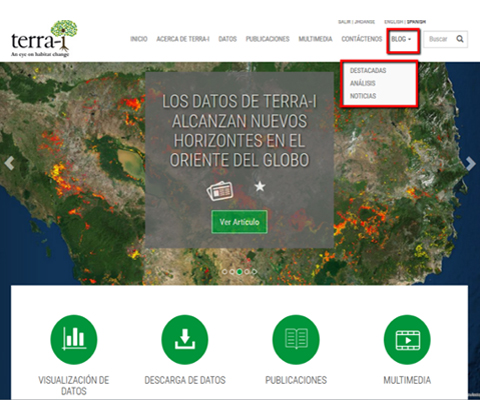
Task: Expand the BLOG dropdown menu
Action: tap(401, 39)
